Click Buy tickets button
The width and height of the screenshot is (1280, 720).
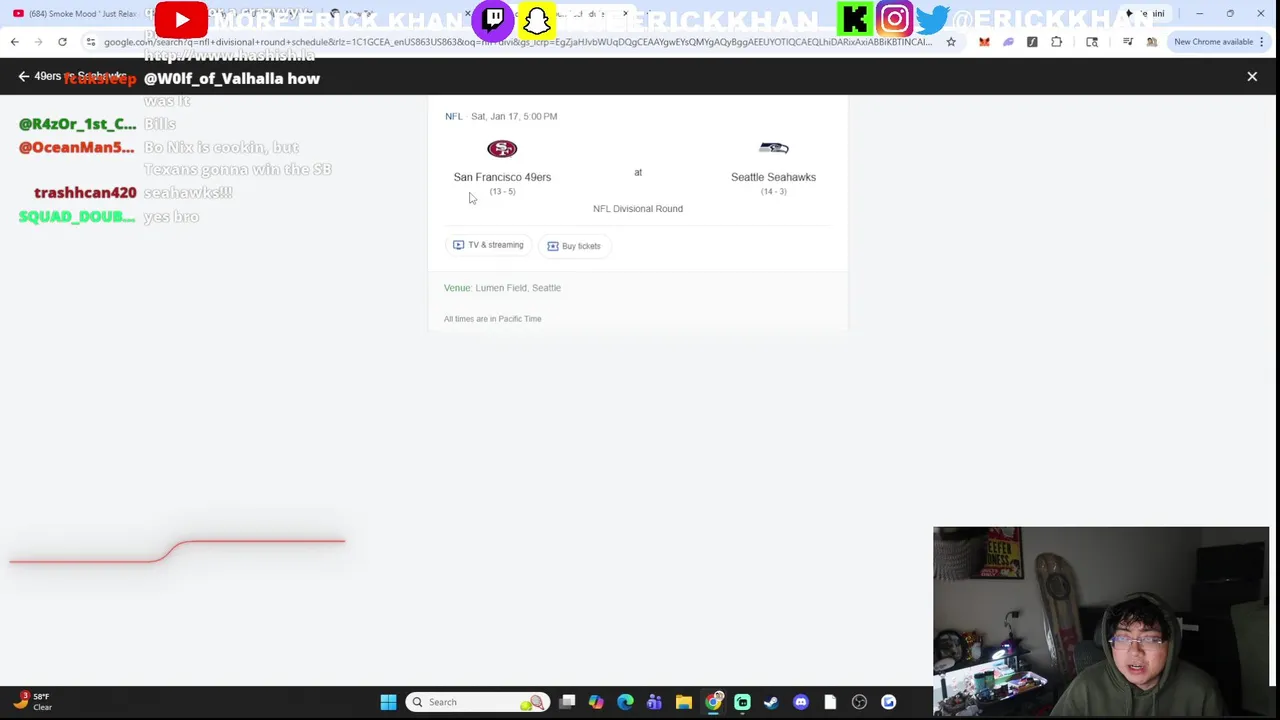[x=574, y=246]
